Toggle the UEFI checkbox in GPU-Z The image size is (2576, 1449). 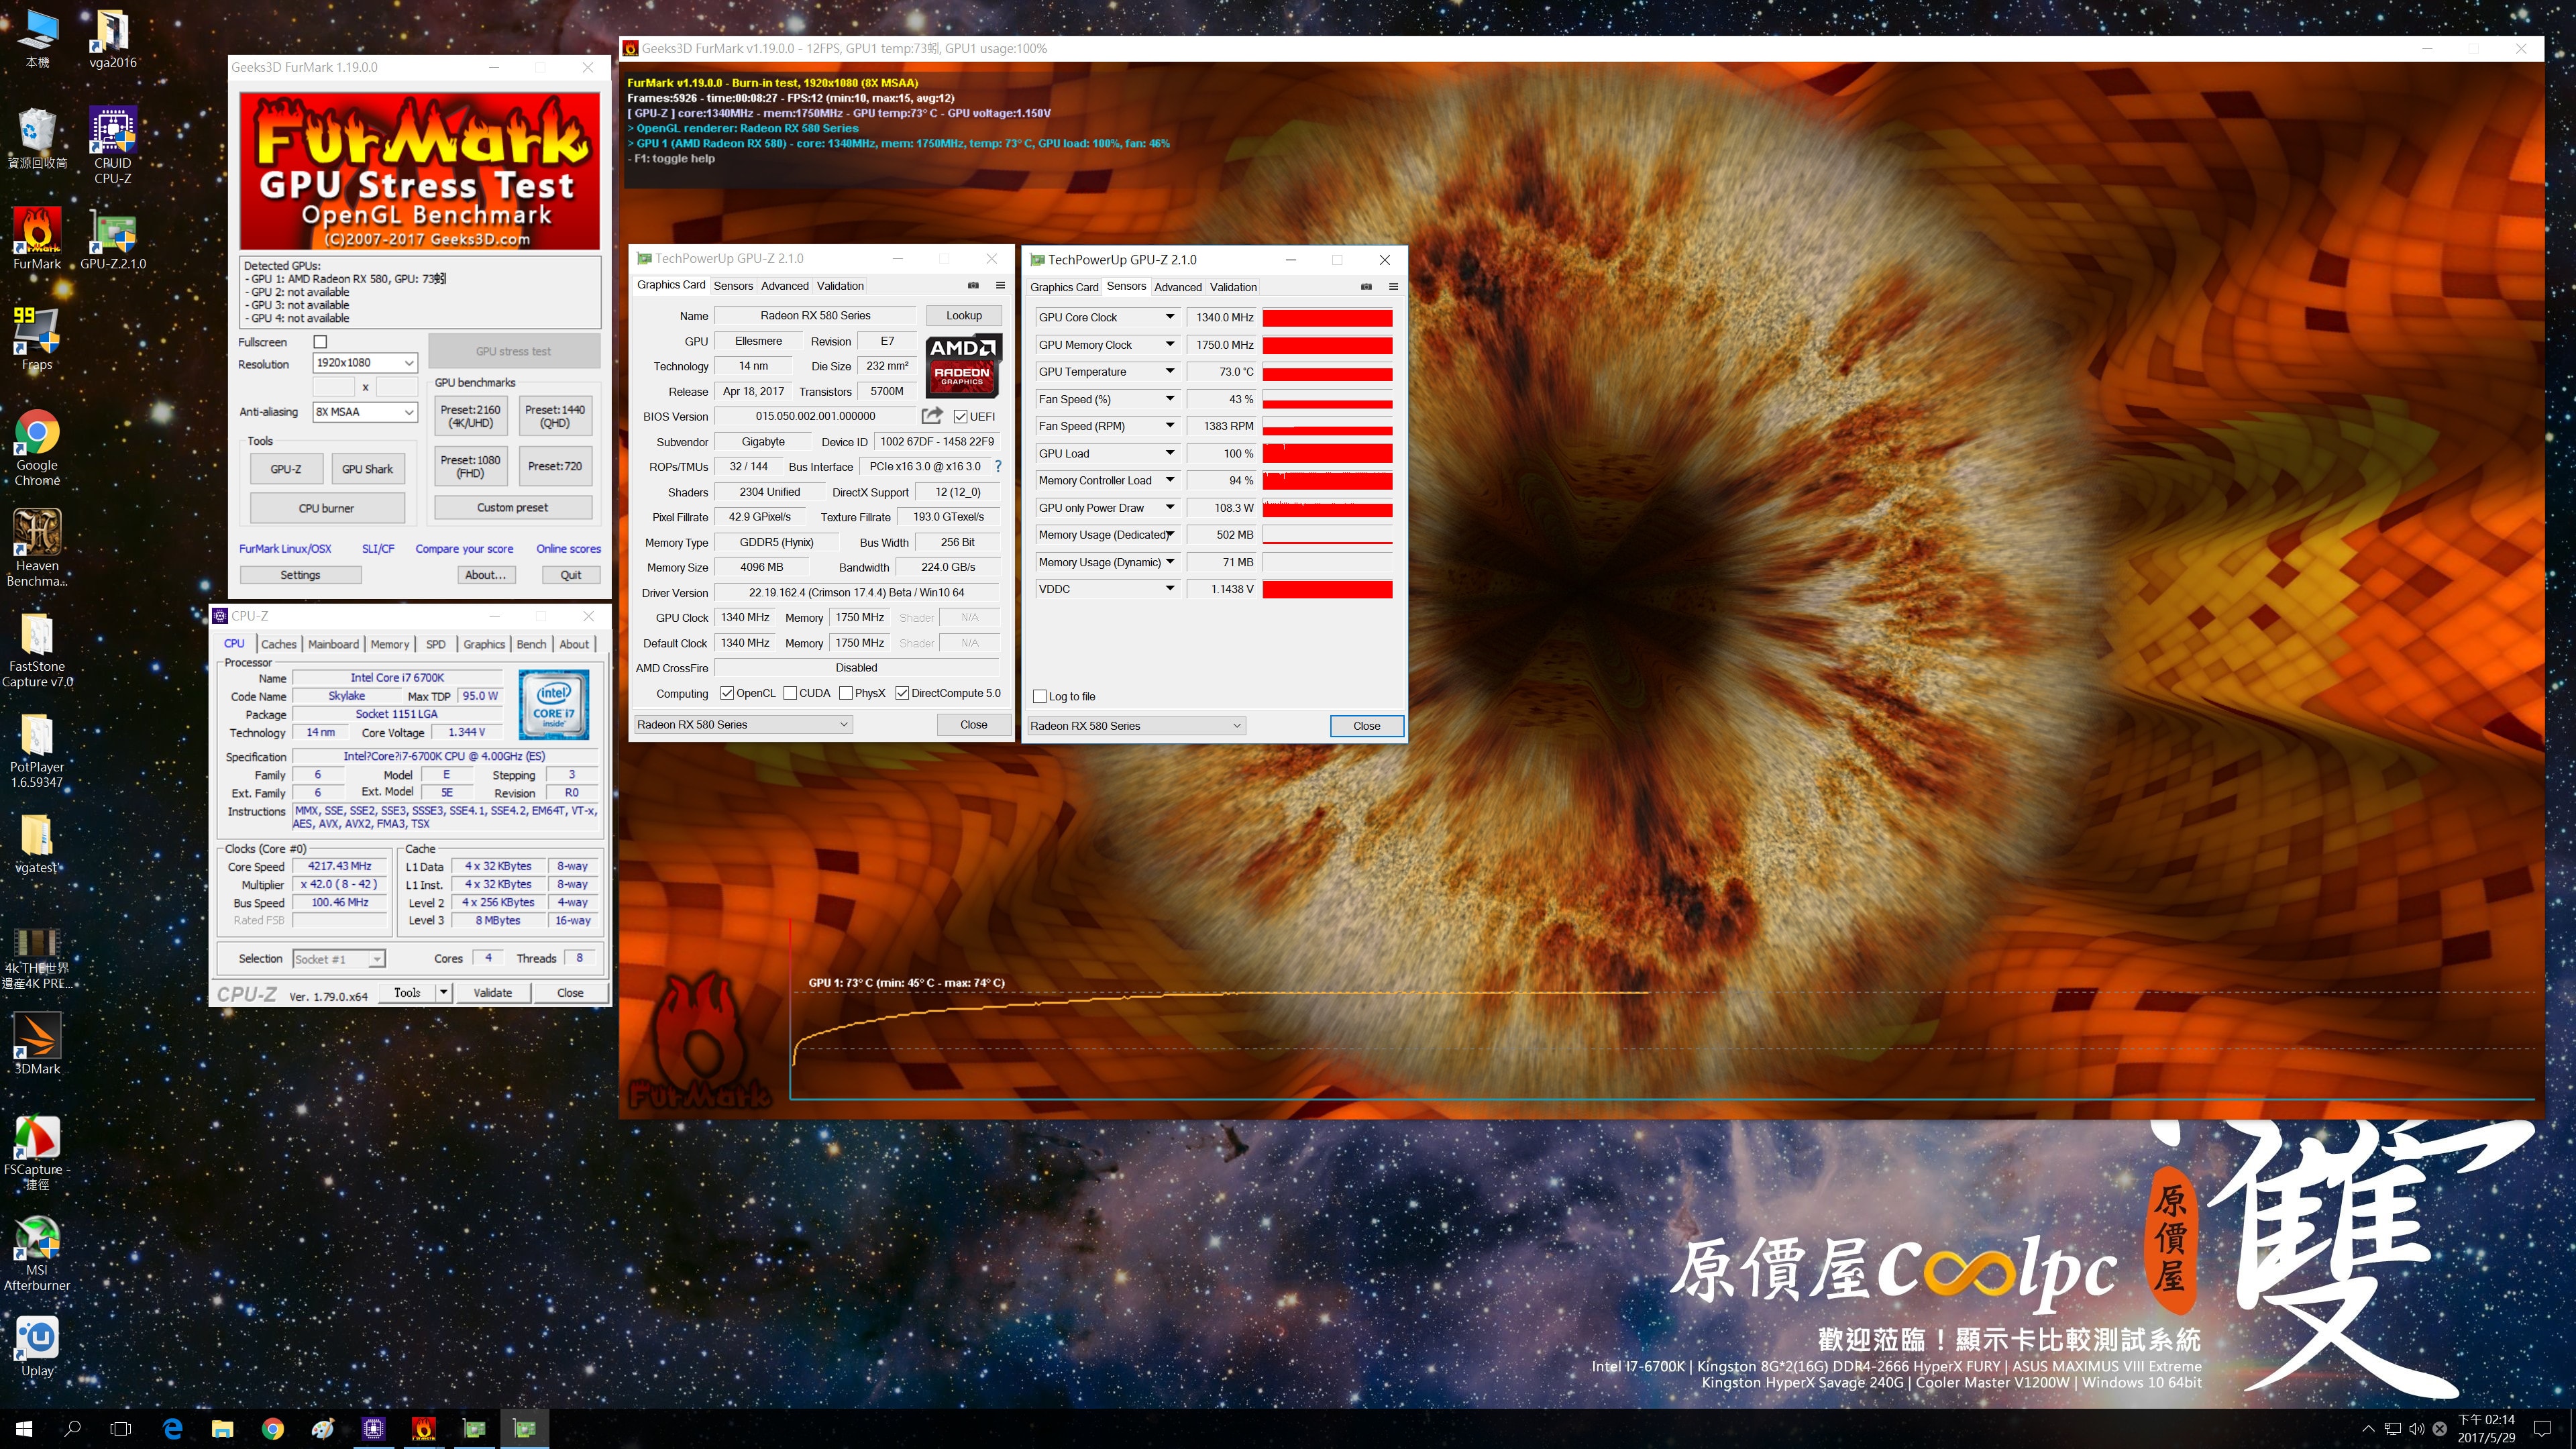[961, 416]
